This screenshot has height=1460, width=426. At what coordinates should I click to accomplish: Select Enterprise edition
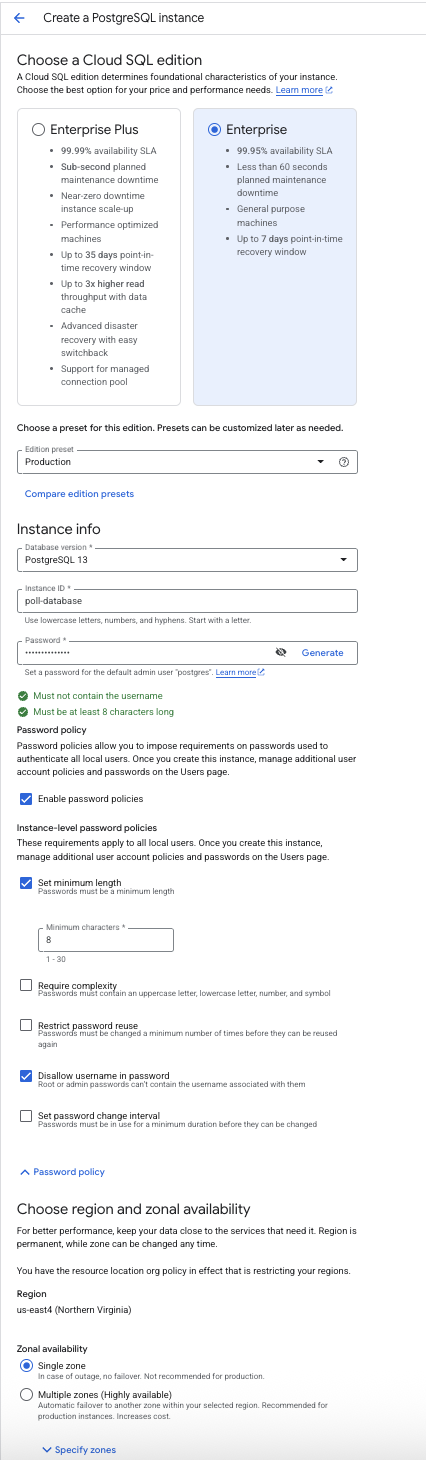click(x=214, y=129)
